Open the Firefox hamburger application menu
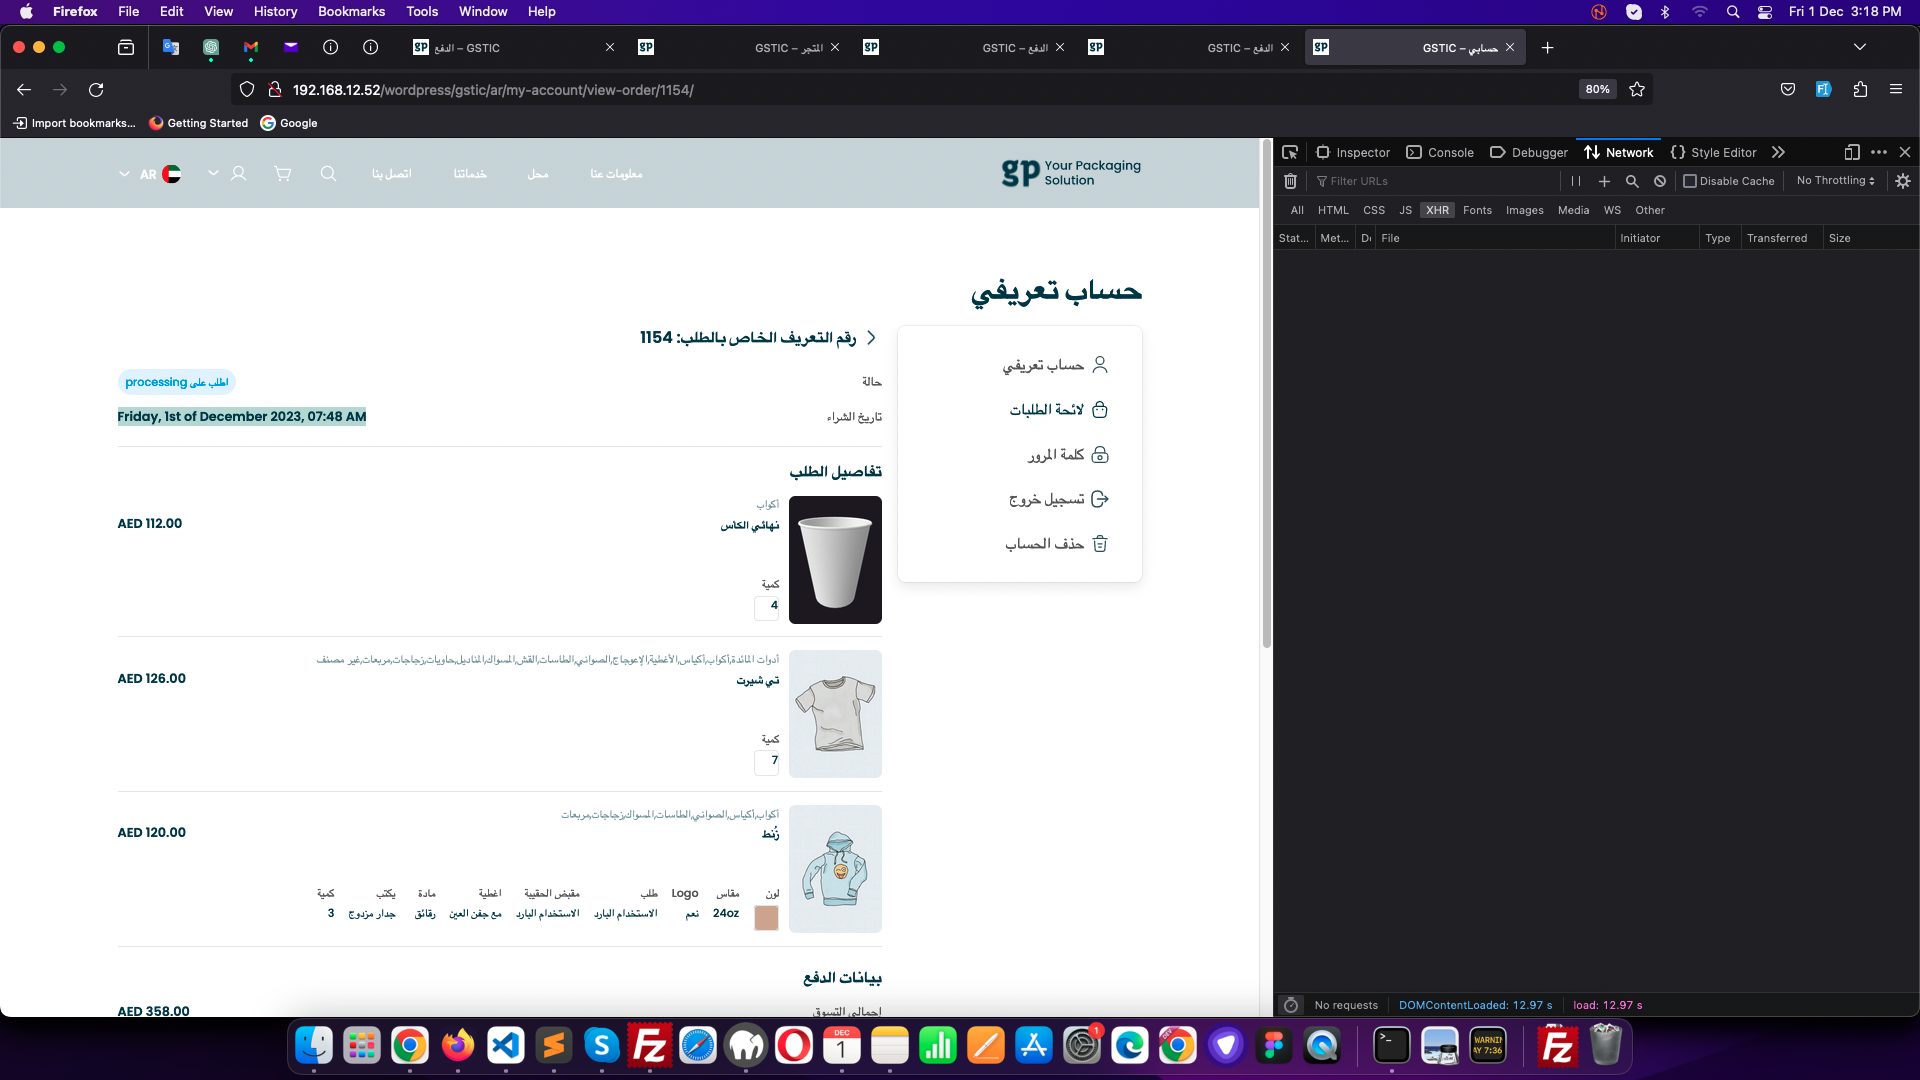1920x1080 pixels. tap(1896, 89)
